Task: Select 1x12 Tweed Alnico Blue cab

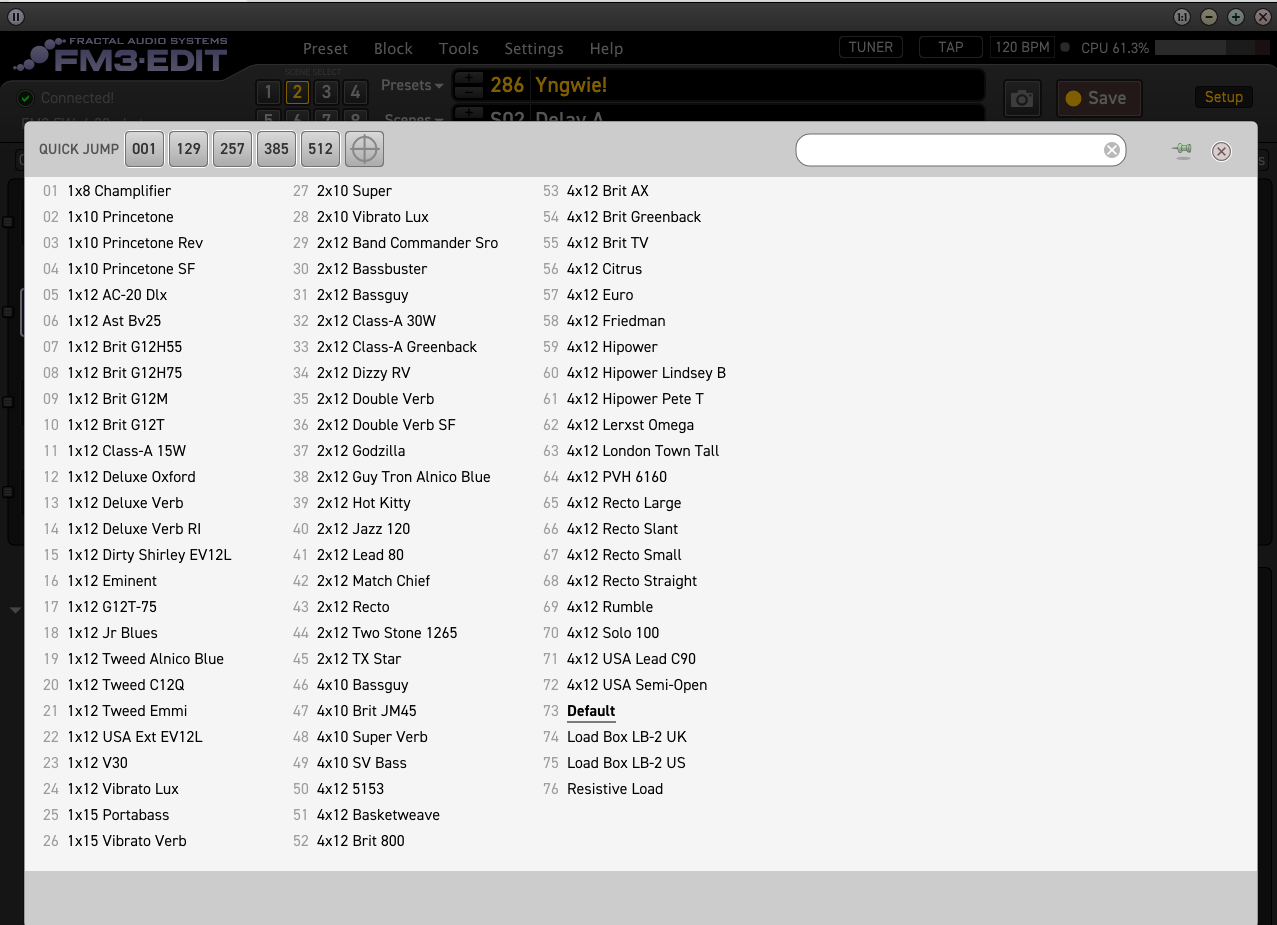Action: (146, 659)
